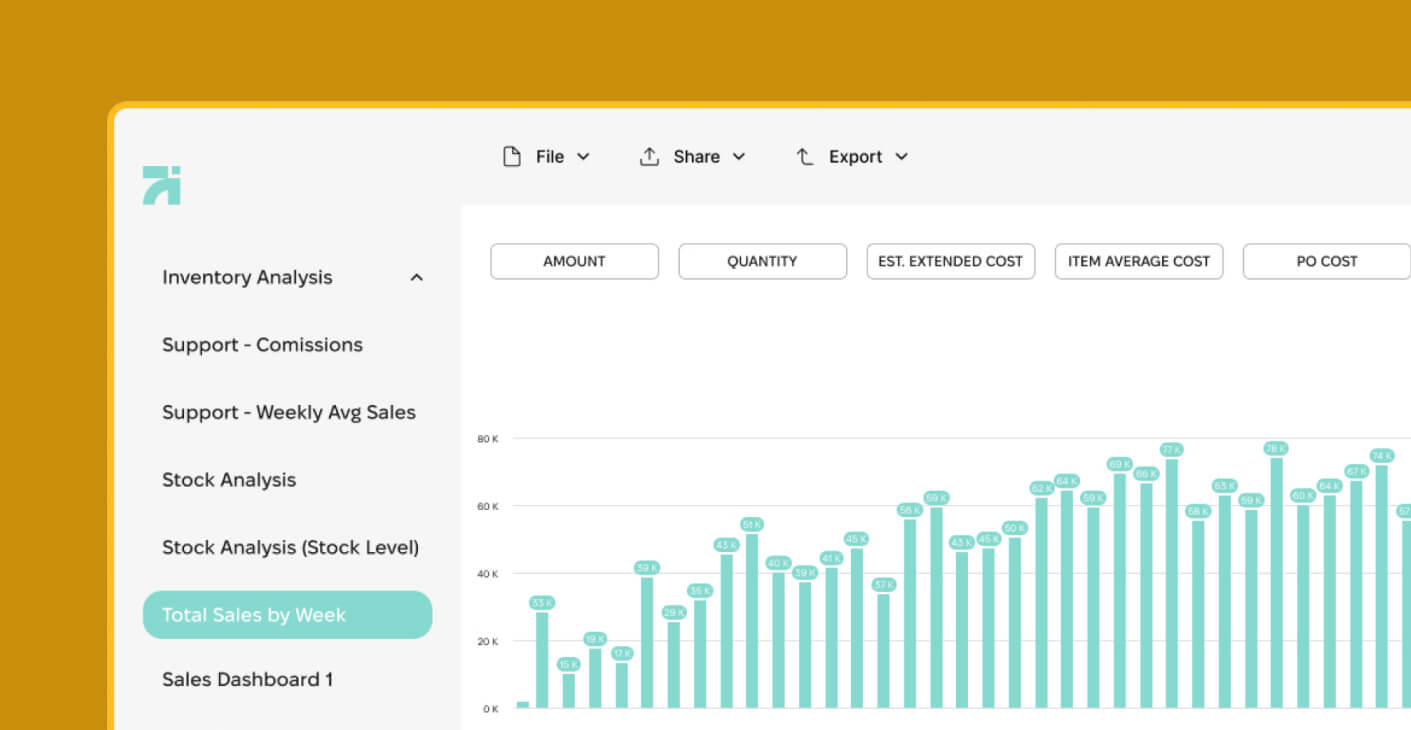Click the 78 K bar label
Screen dimensions: 1411x730
(x=1275, y=448)
